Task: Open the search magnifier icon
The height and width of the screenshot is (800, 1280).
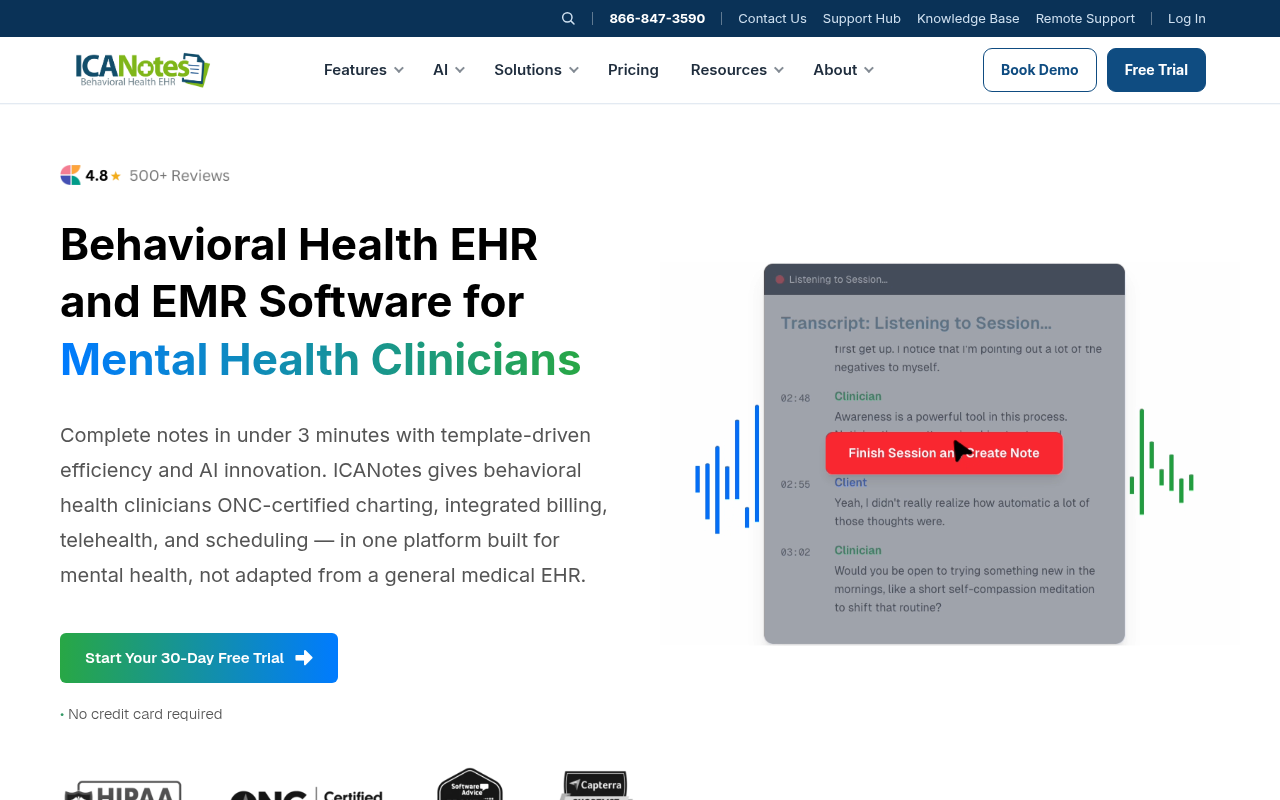Action: [568, 18]
